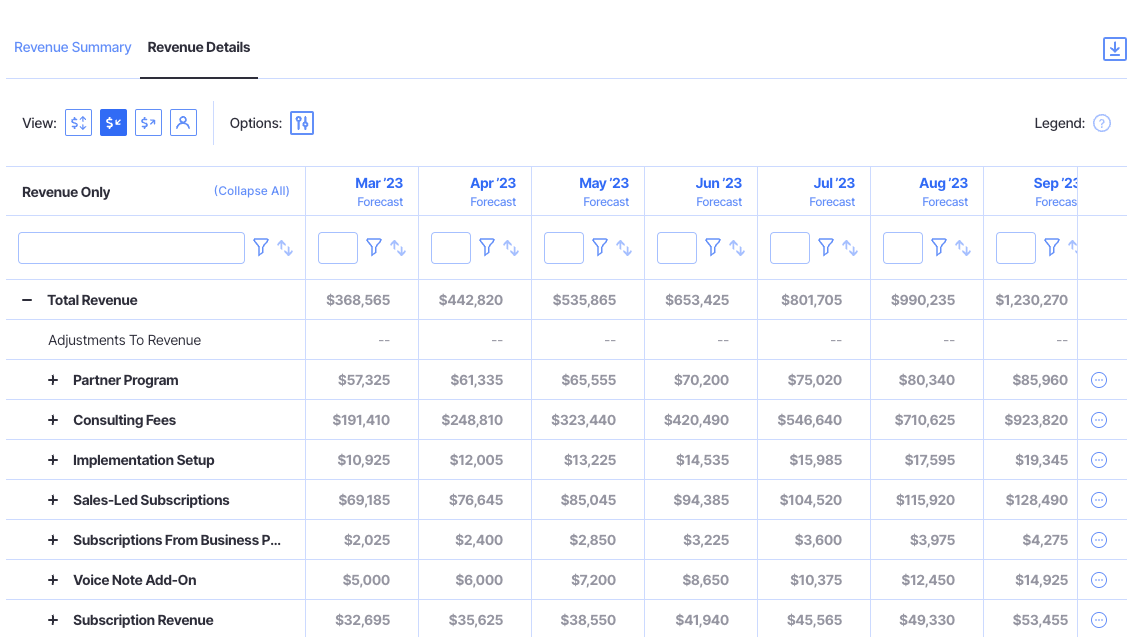1145x637 pixels.
Task: Toggle the filter for May '23 column
Action: (600, 246)
